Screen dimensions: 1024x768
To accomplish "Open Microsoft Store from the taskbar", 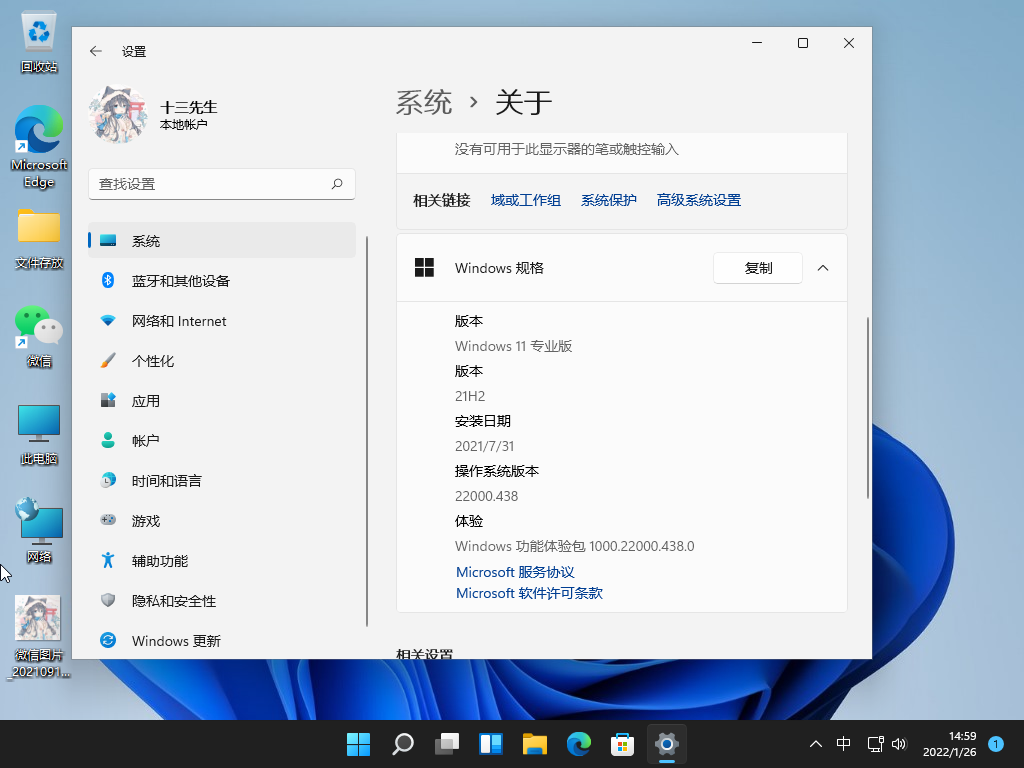I will point(622,744).
